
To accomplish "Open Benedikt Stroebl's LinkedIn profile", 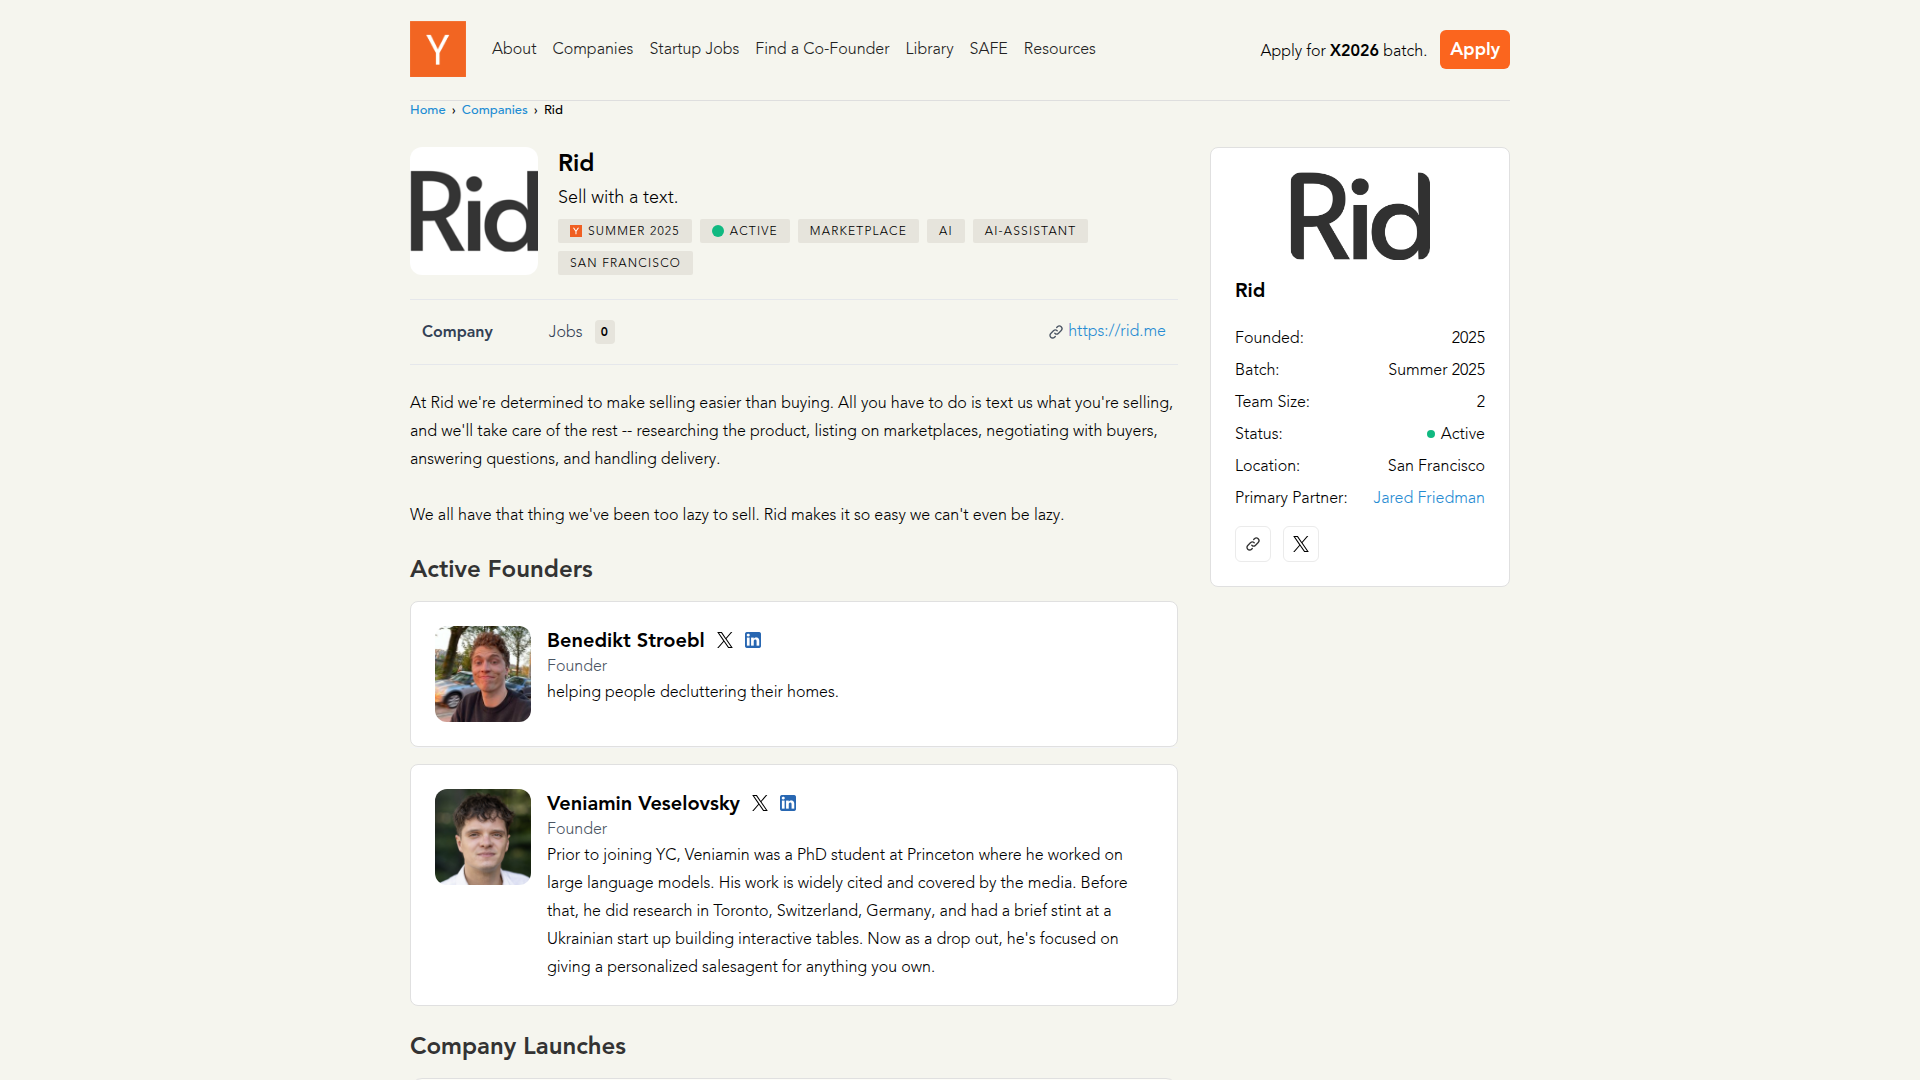I will coord(753,640).
